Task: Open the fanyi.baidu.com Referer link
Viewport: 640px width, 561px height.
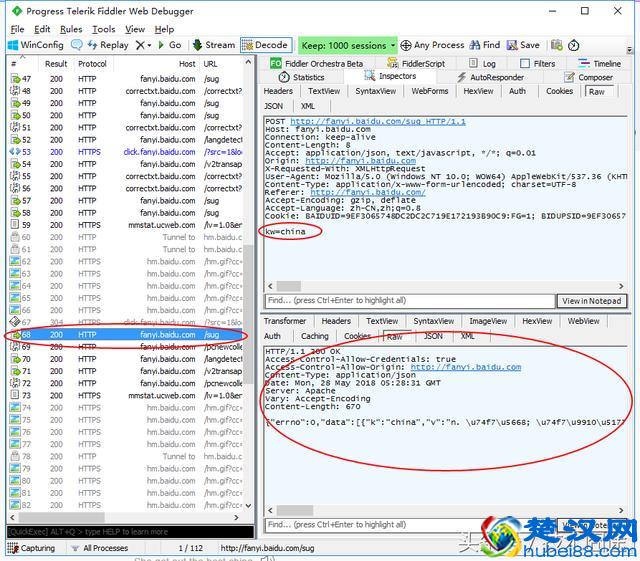Action: click(x=352, y=192)
